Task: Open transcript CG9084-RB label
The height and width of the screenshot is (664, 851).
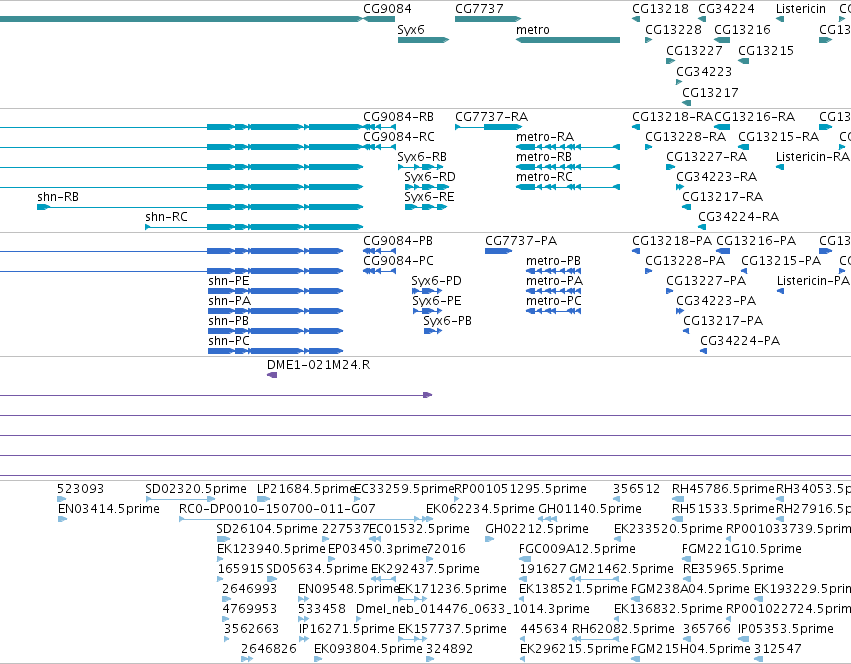Action: click(x=398, y=117)
